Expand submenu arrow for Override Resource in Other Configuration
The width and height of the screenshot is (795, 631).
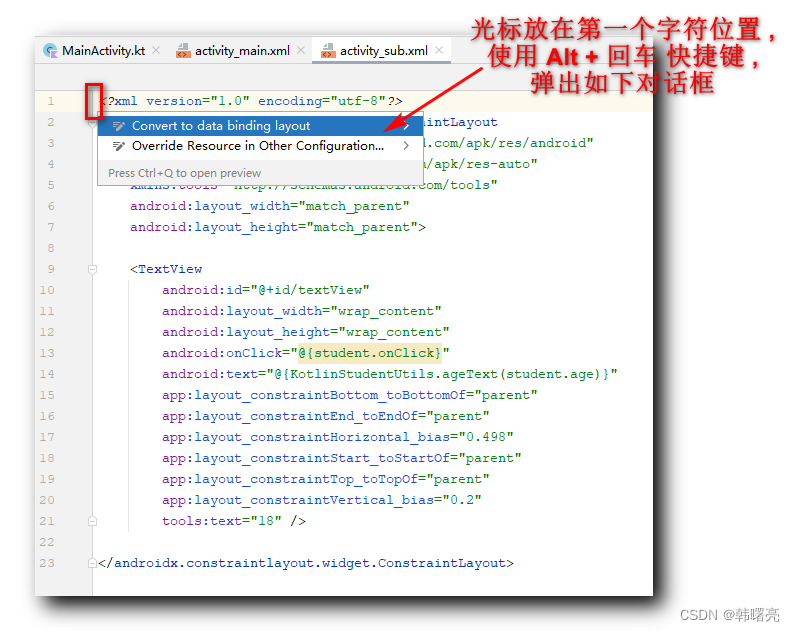406,146
